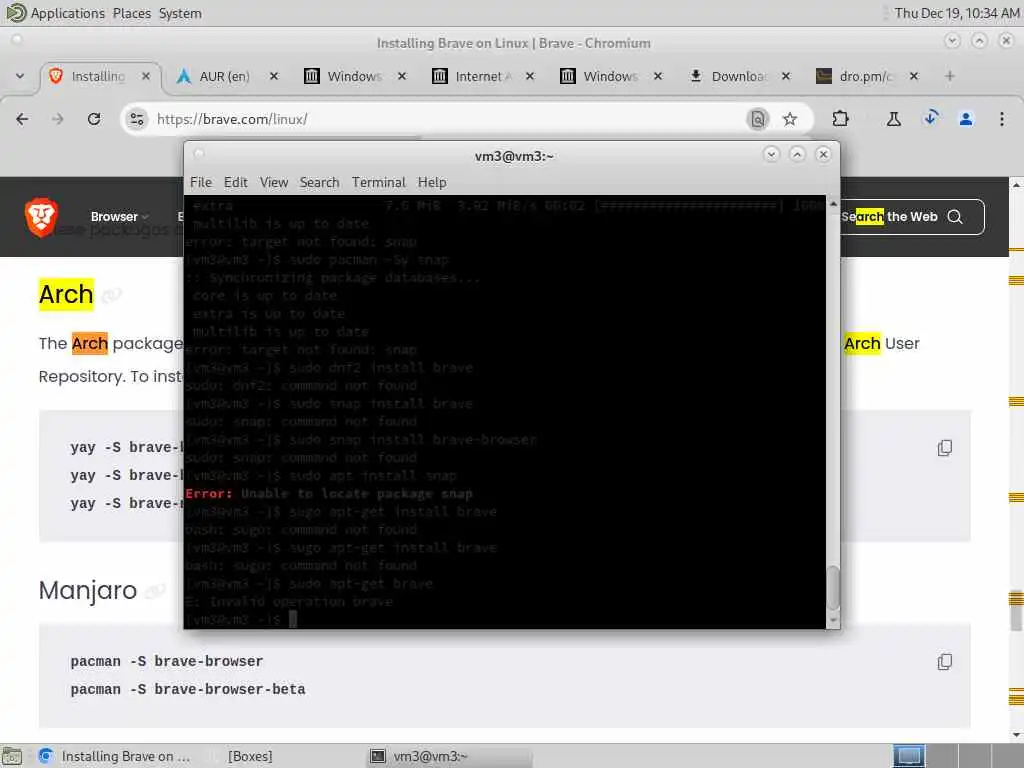Open the Extensions puzzle icon
Screen dimensions: 1024x768
click(840, 119)
